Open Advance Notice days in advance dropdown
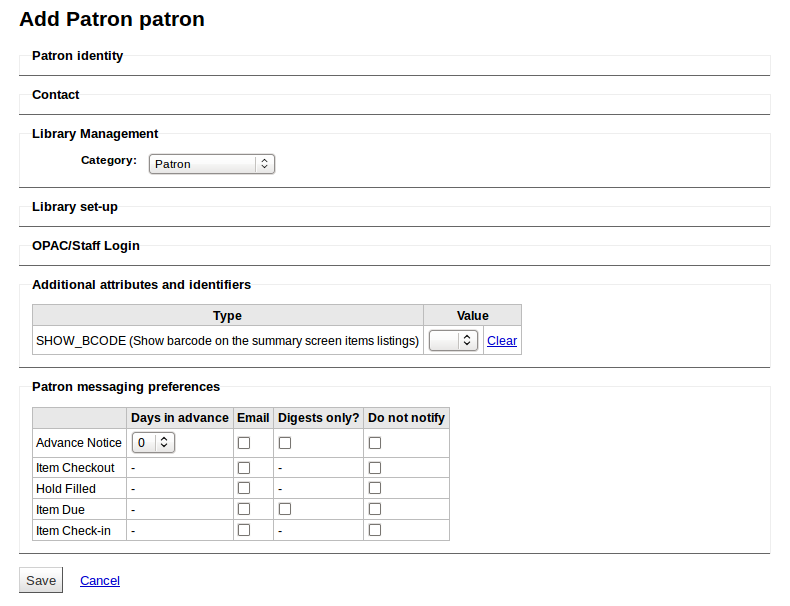 [153, 442]
